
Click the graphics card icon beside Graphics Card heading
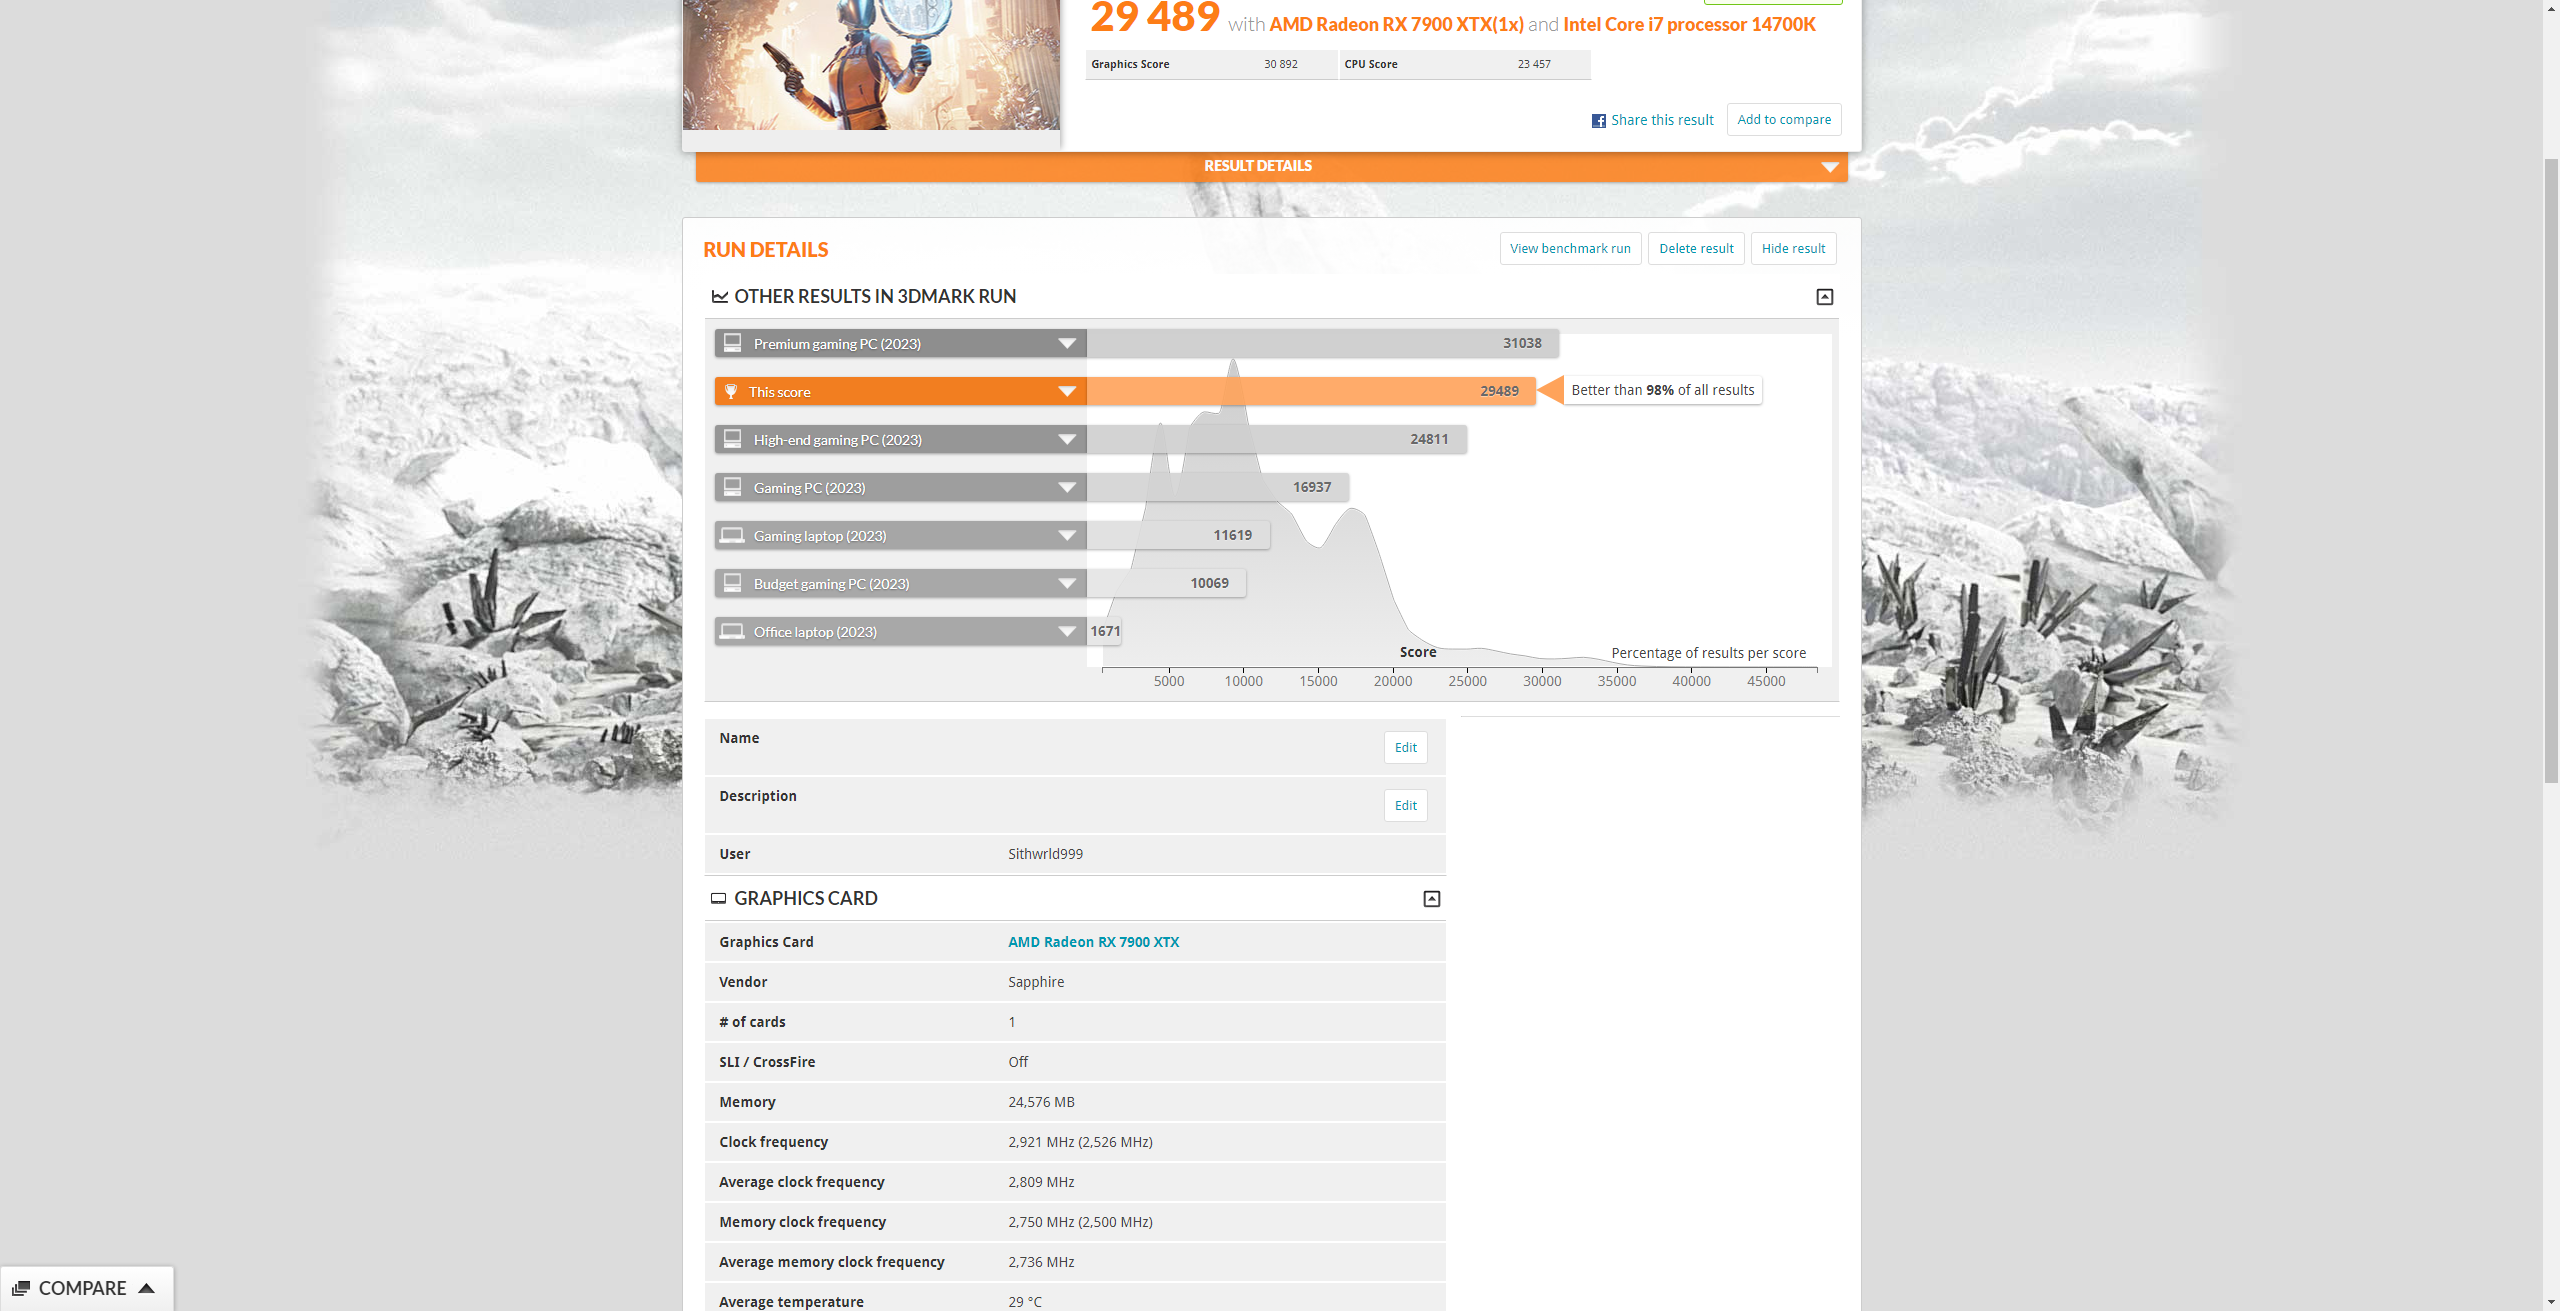click(x=718, y=899)
